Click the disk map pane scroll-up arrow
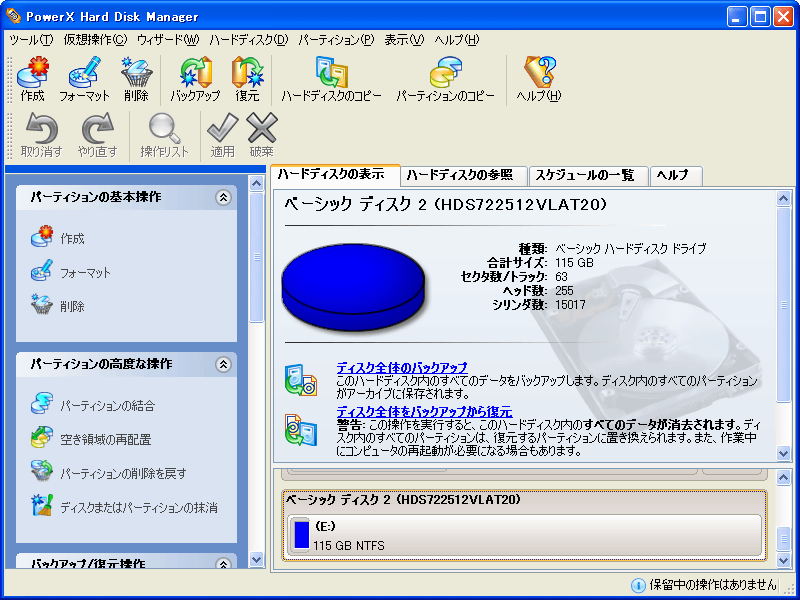The image size is (800, 600). (x=783, y=477)
